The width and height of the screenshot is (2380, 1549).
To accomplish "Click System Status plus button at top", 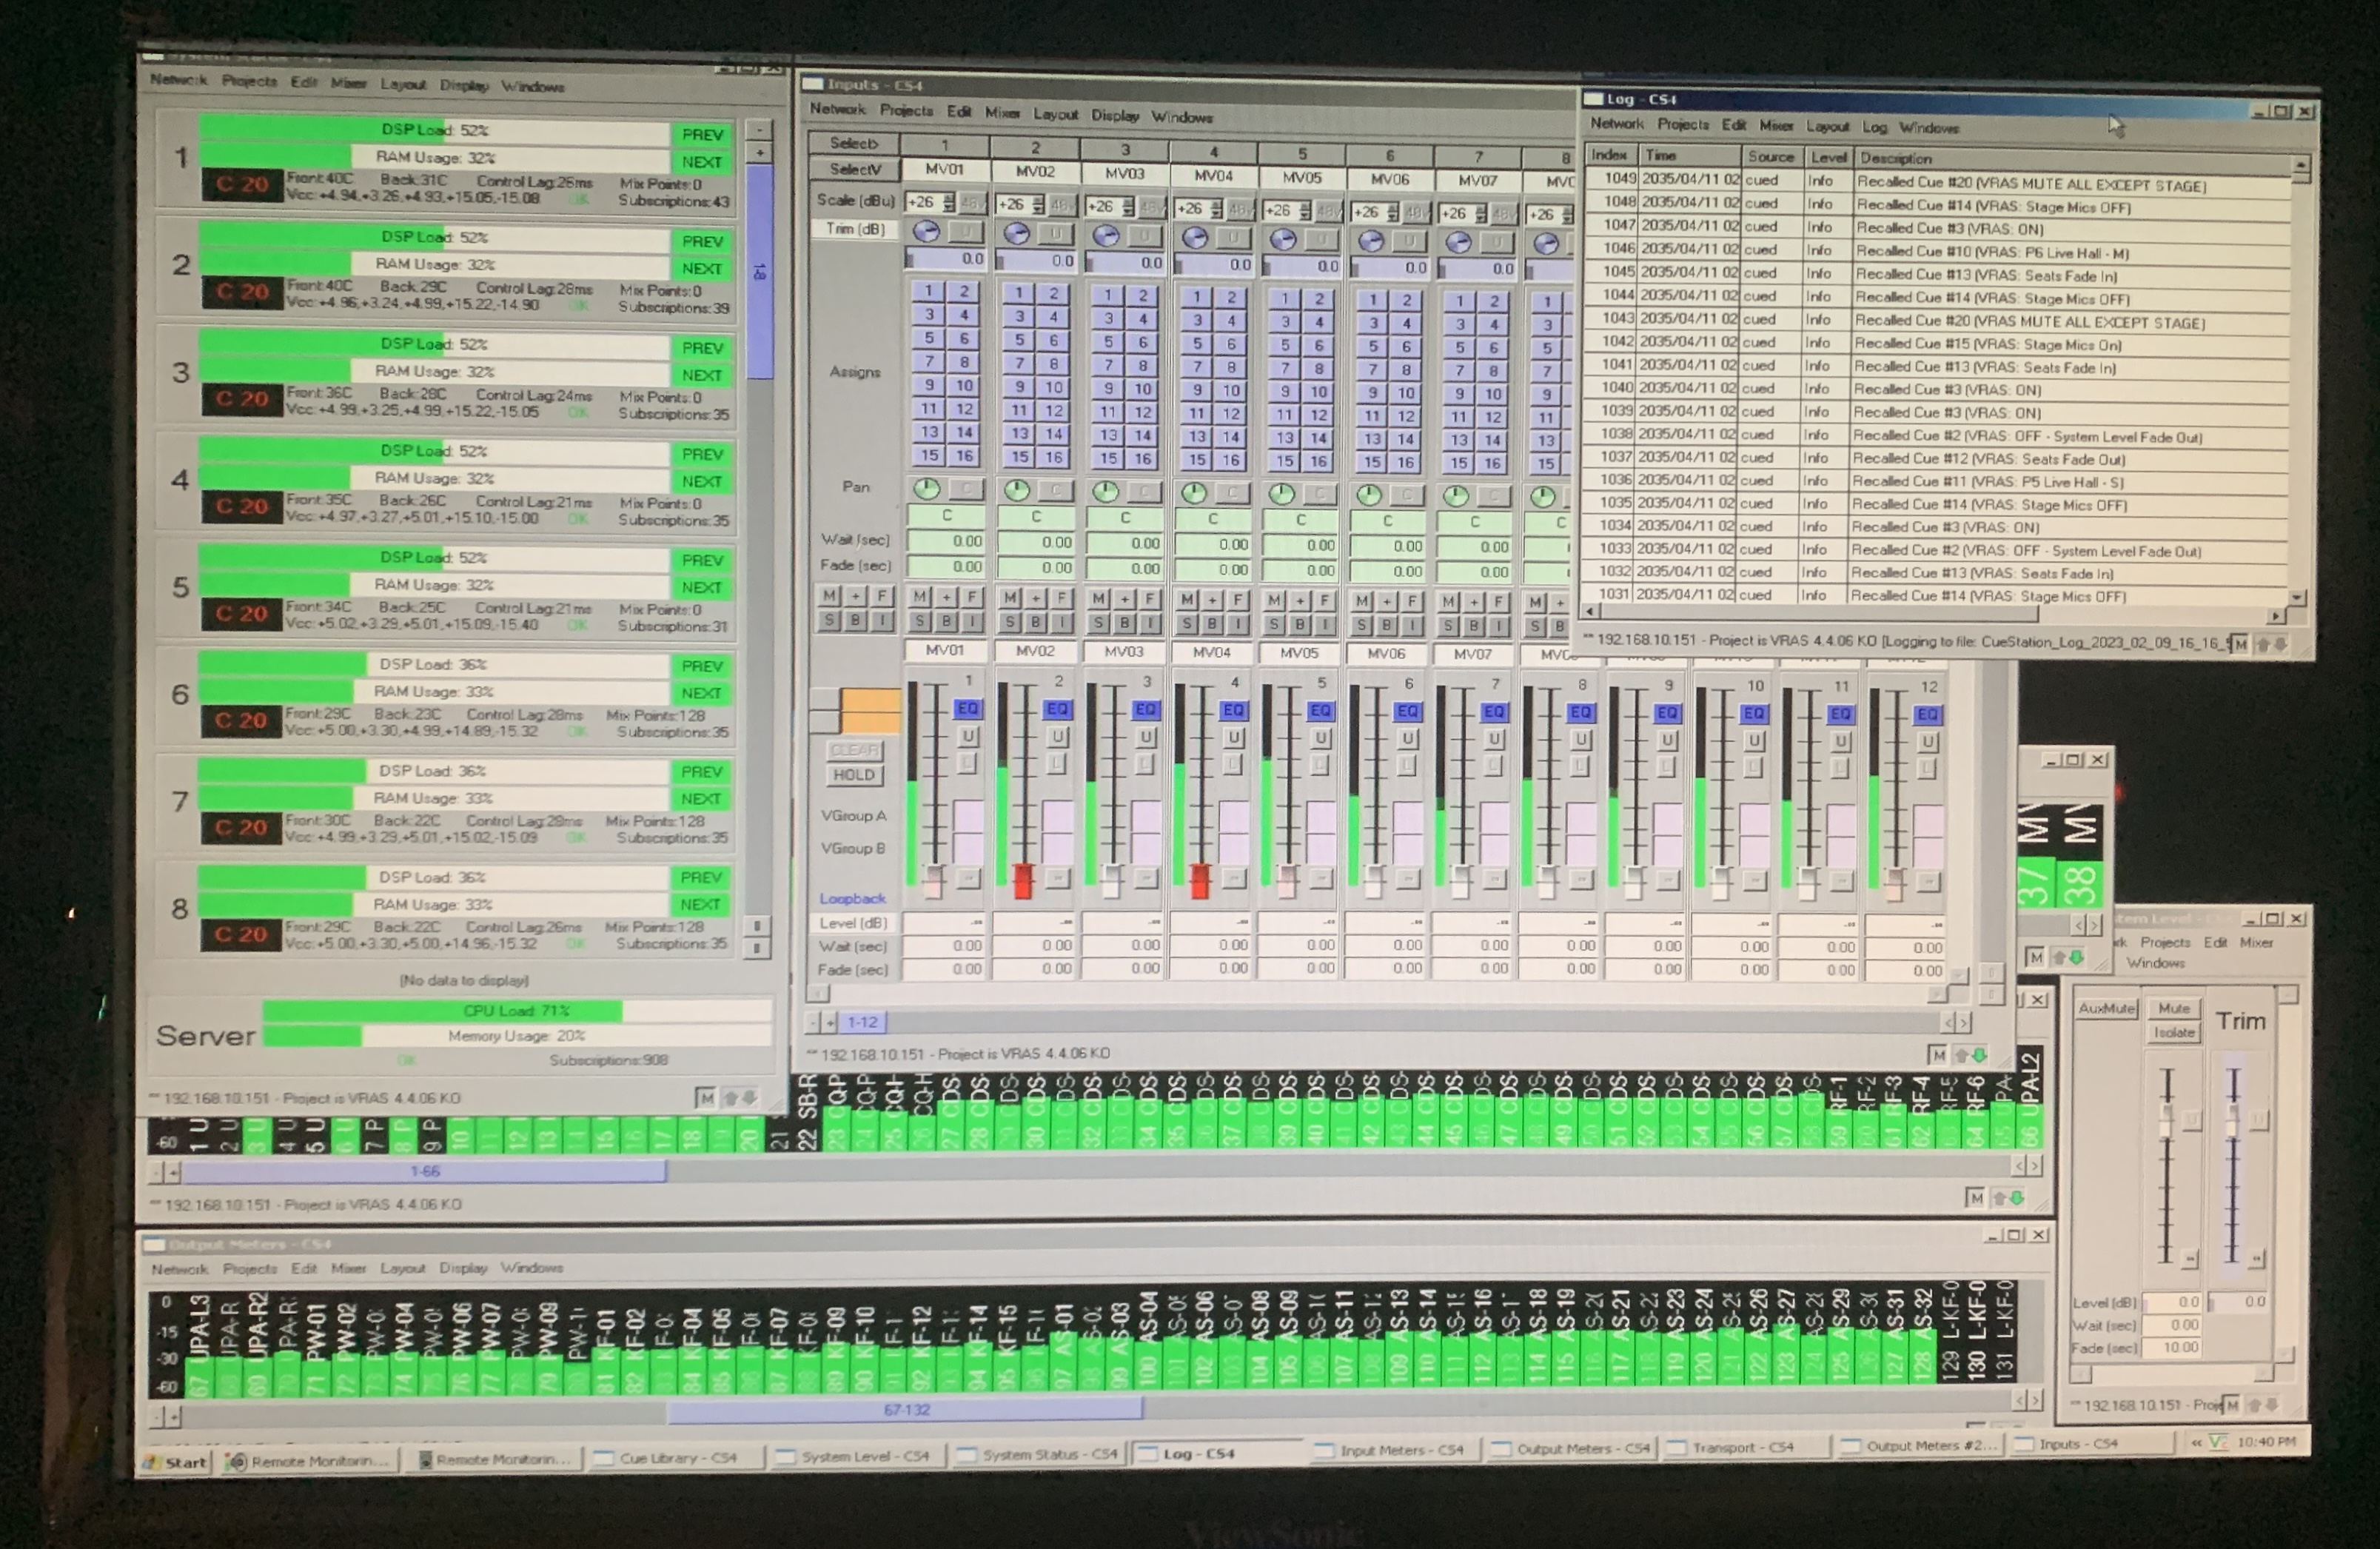I will pyautogui.click(x=760, y=153).
